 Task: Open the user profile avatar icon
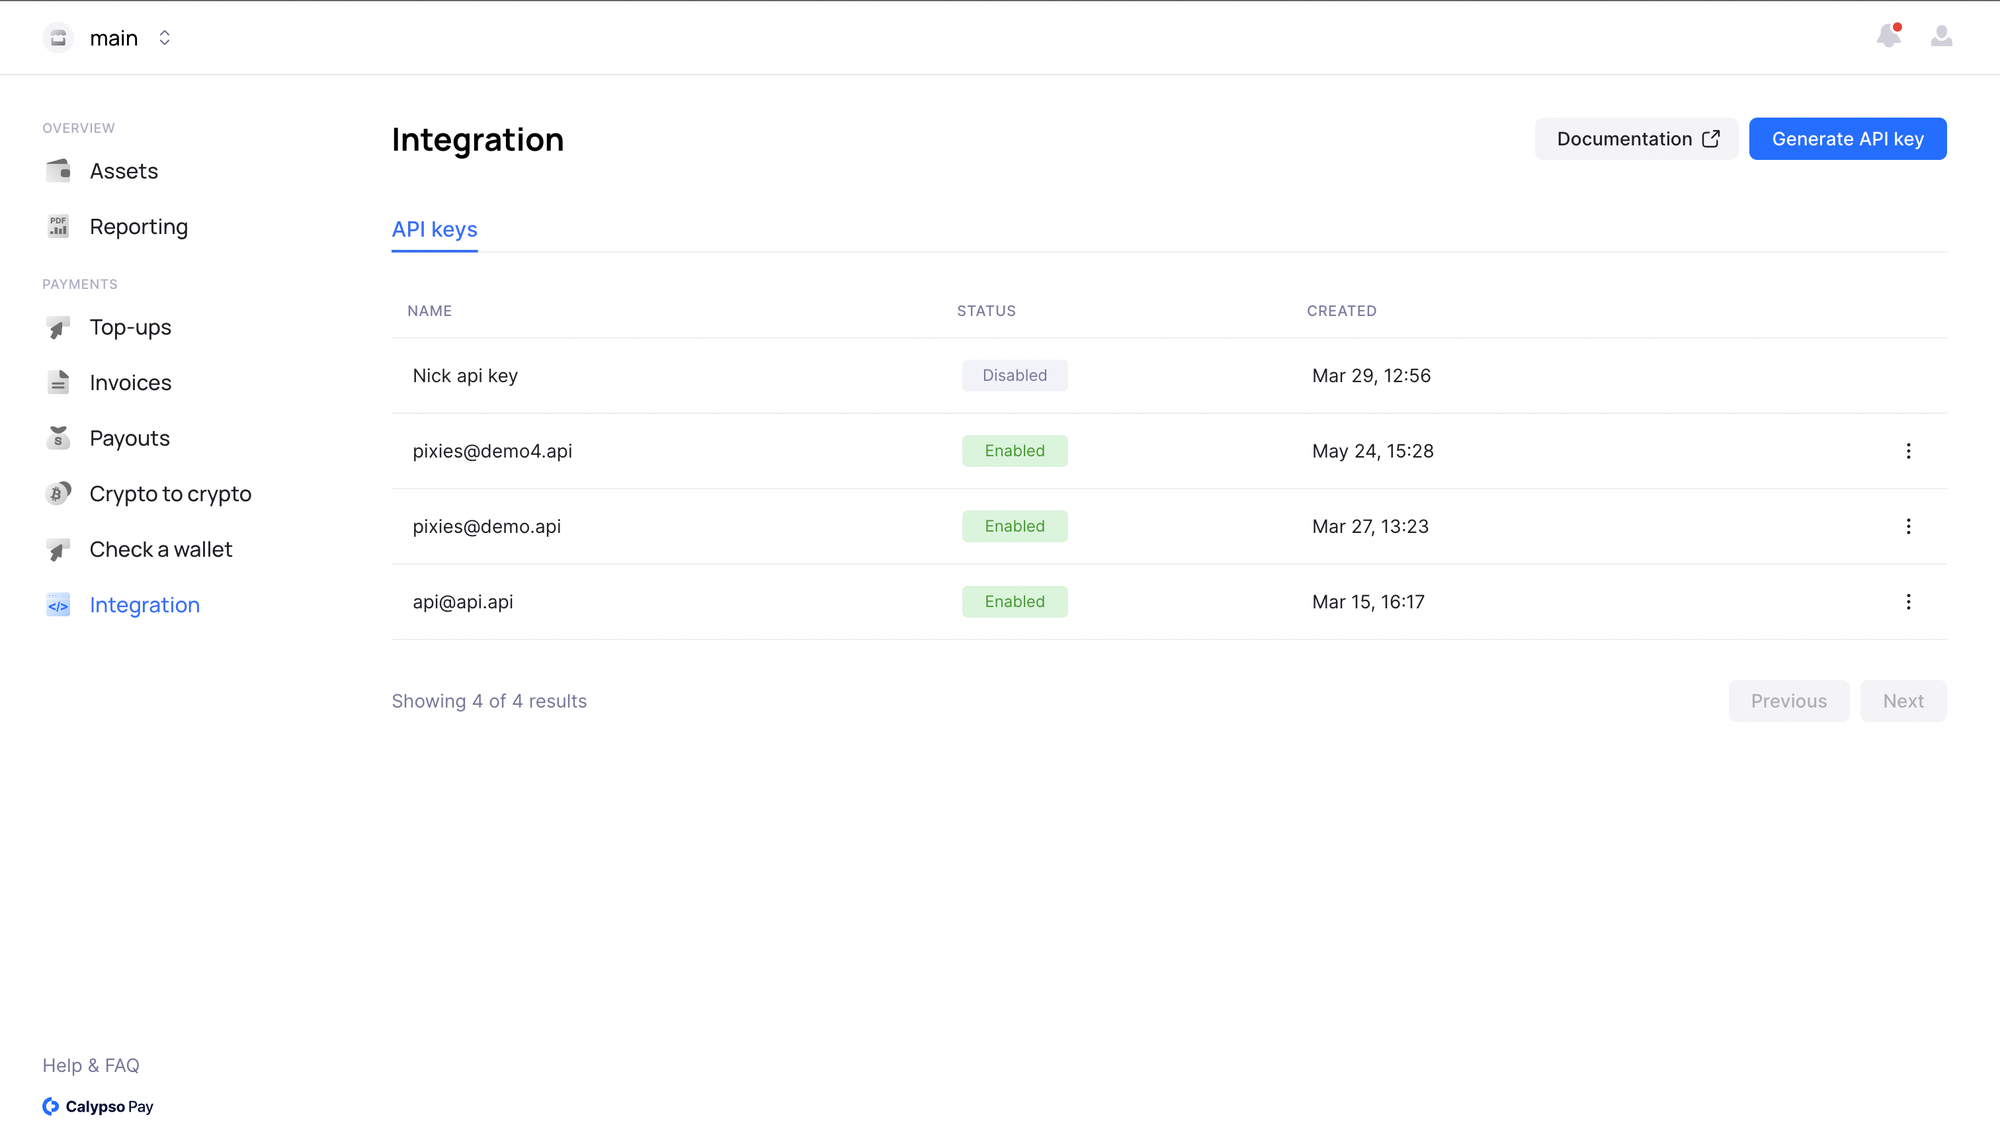pyautogui.click(x=1941, y=37)
